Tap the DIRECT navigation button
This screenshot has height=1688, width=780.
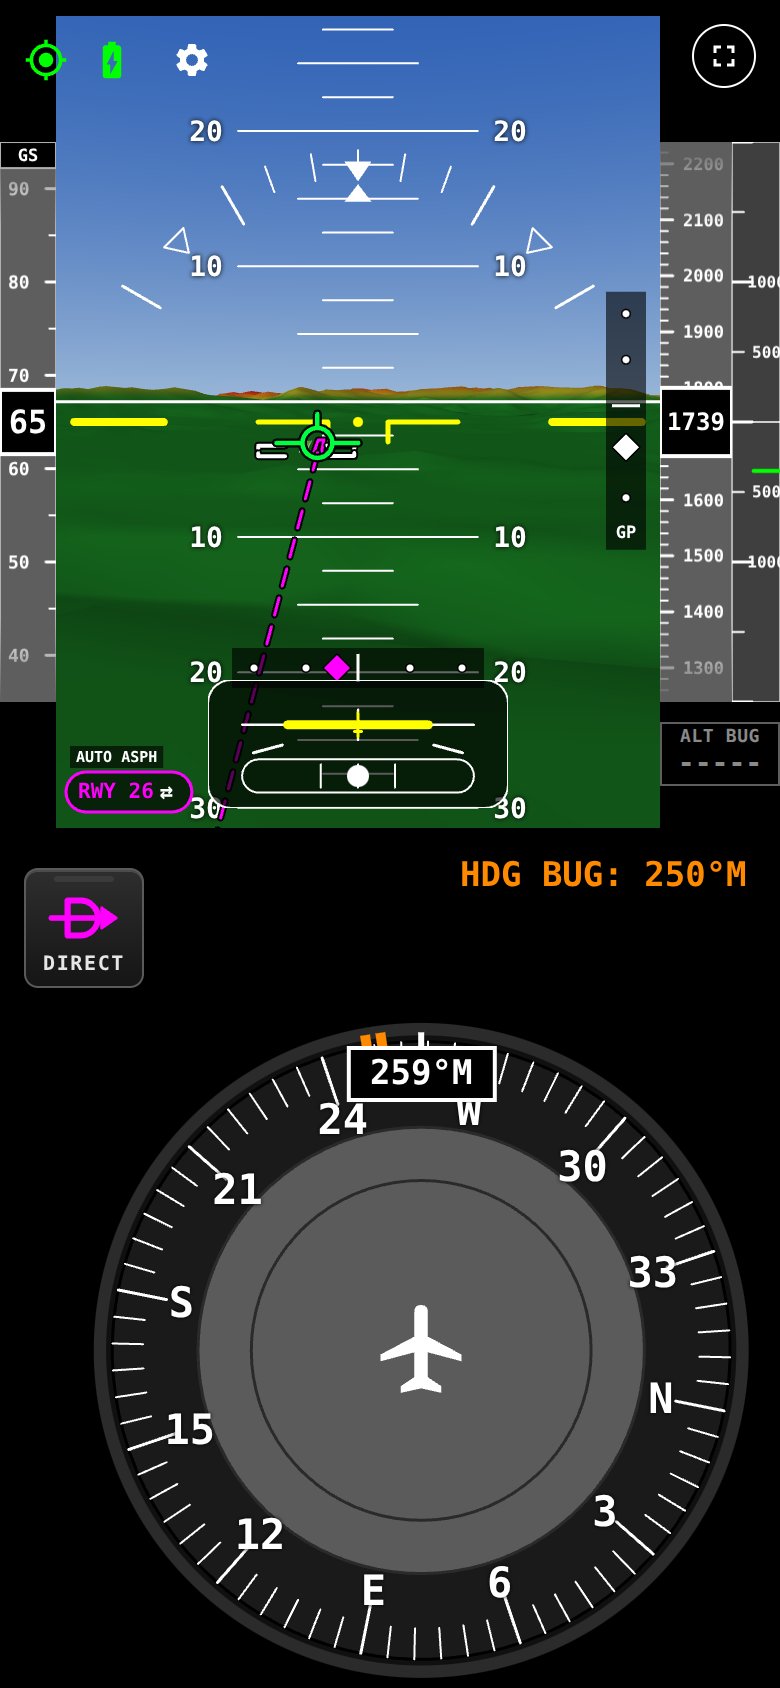point(84,928)
